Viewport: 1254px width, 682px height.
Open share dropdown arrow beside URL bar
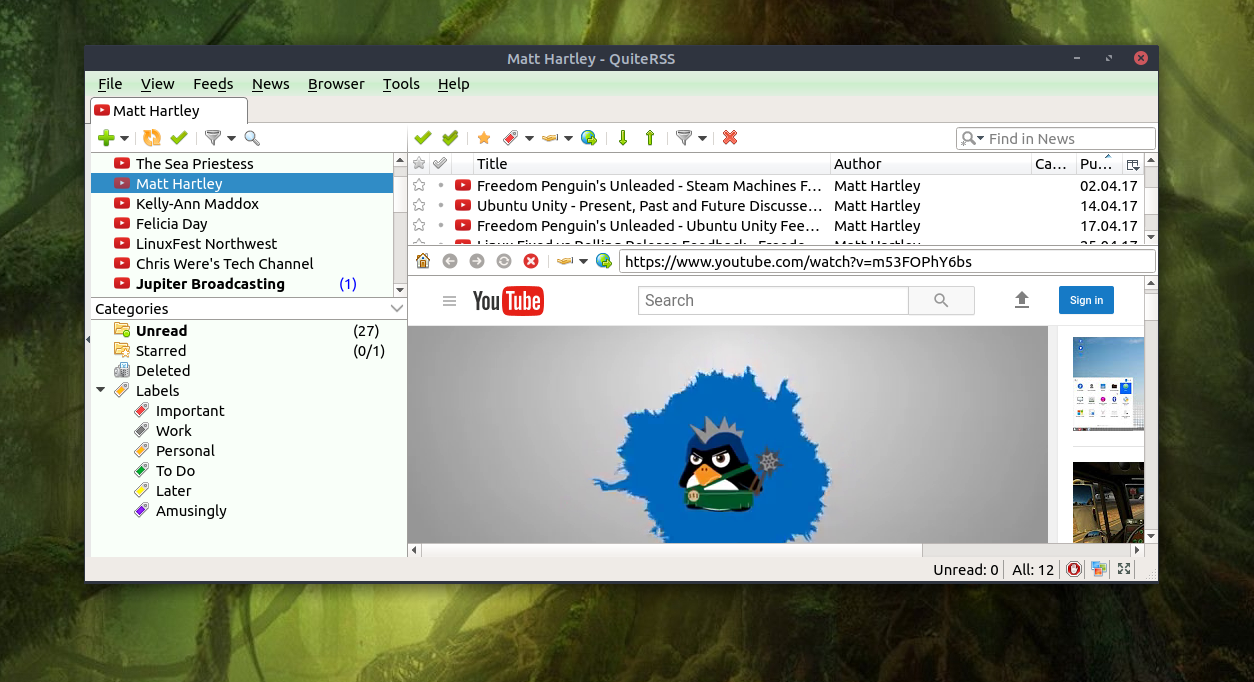[584, 262]
